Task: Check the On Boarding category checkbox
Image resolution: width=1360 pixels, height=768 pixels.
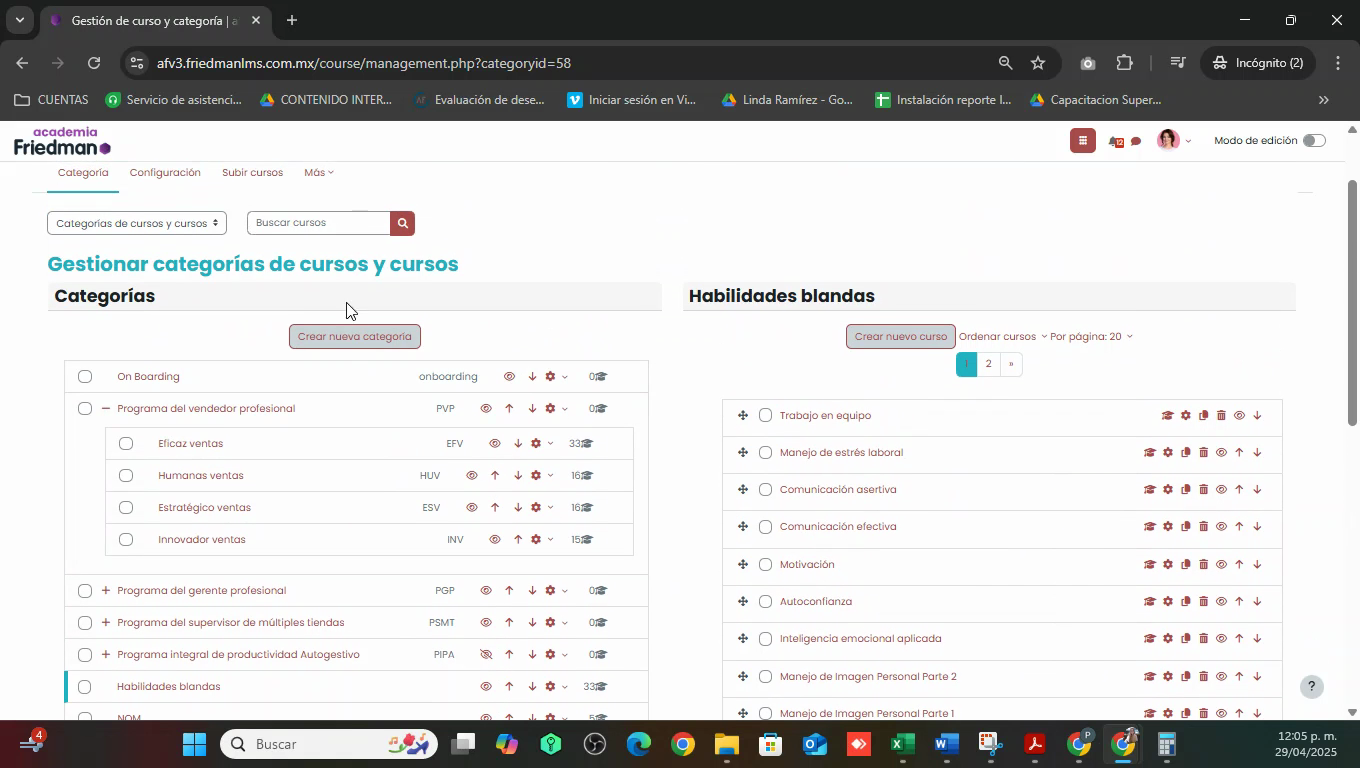Action: point(85,377)
